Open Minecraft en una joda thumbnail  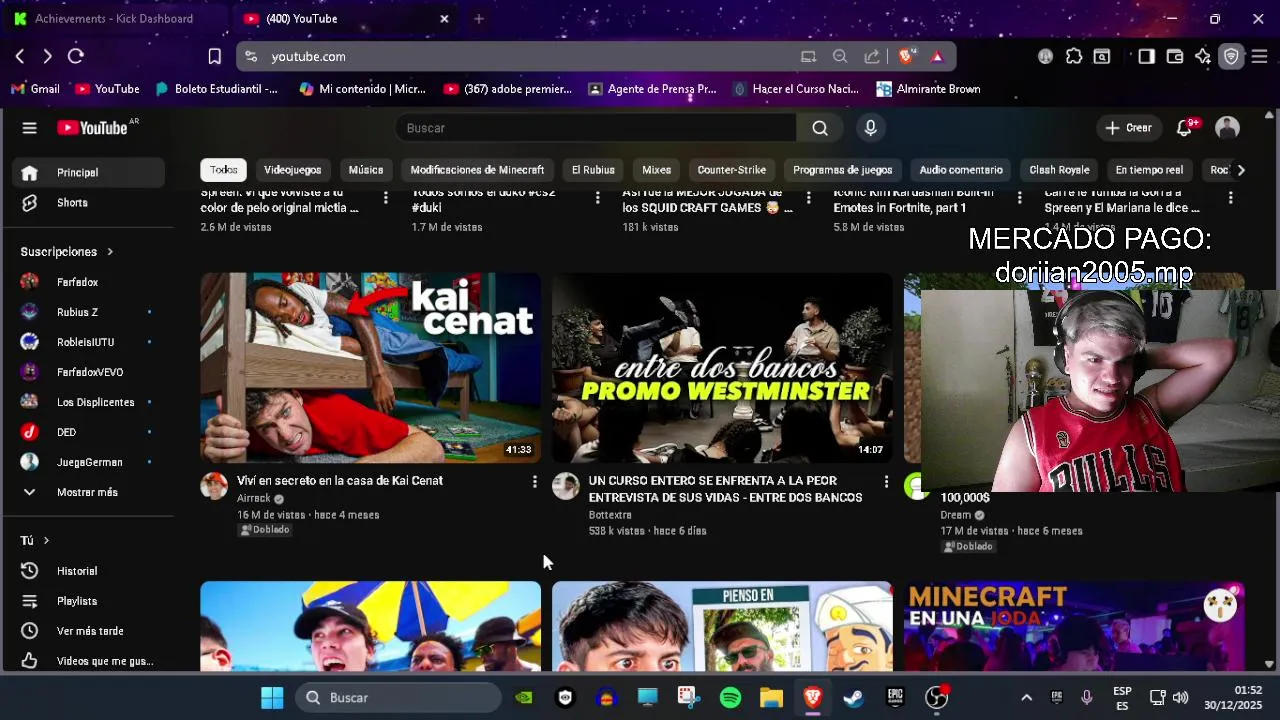[1074, 627]
